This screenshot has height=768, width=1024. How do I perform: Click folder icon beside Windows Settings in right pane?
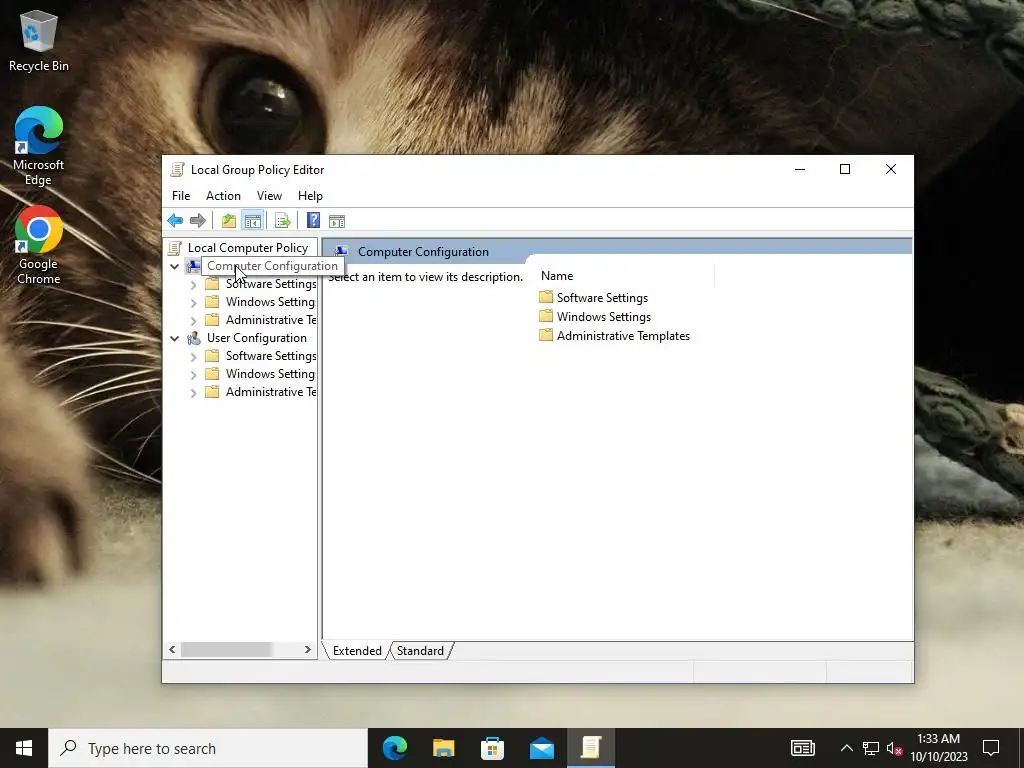point(546,316)
